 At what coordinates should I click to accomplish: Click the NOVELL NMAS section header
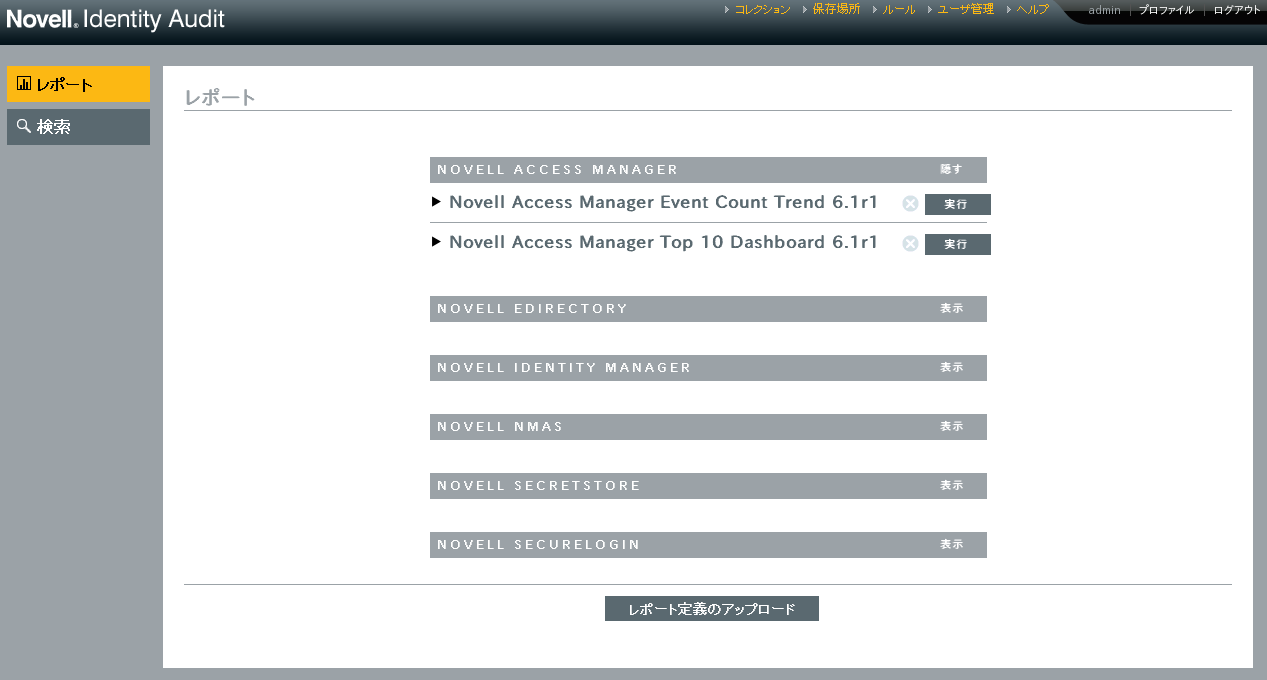[x=708, y=427]
